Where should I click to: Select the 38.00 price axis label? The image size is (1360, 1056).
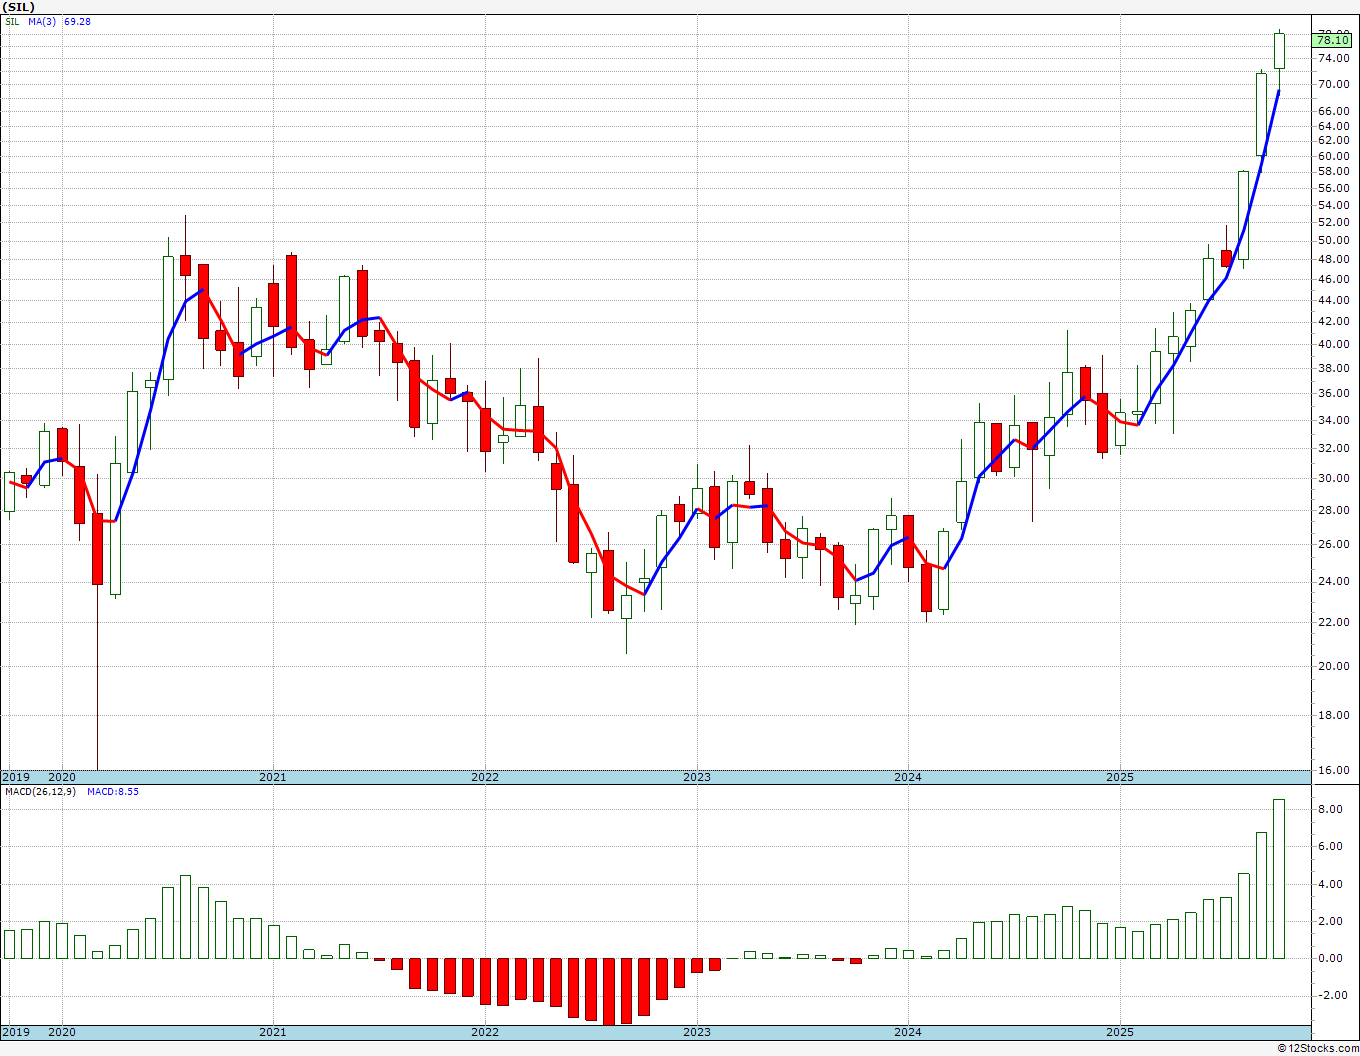tap(1333, 368)
